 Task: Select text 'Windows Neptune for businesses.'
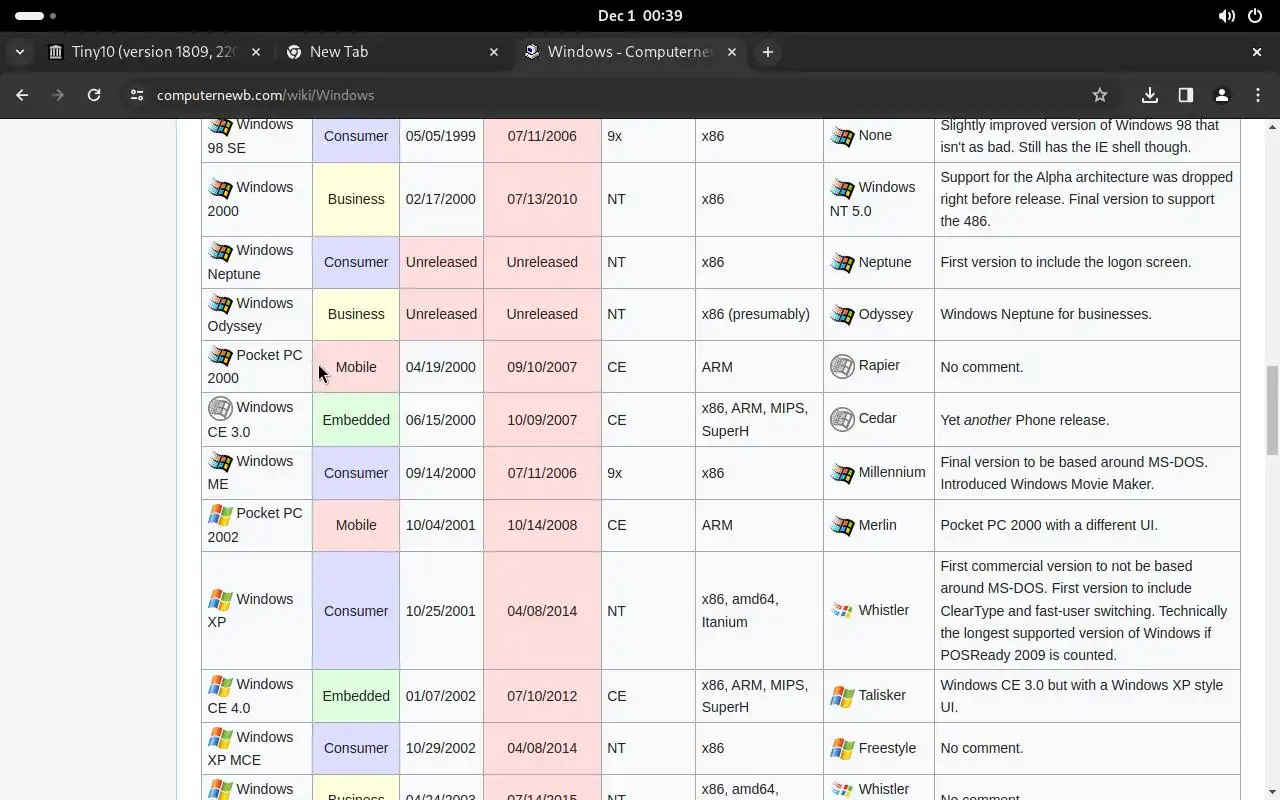(1046, 314)
